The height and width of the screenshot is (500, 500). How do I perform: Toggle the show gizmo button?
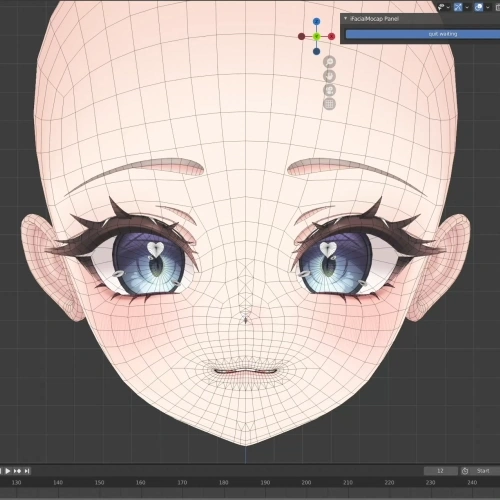coord(458,7)
